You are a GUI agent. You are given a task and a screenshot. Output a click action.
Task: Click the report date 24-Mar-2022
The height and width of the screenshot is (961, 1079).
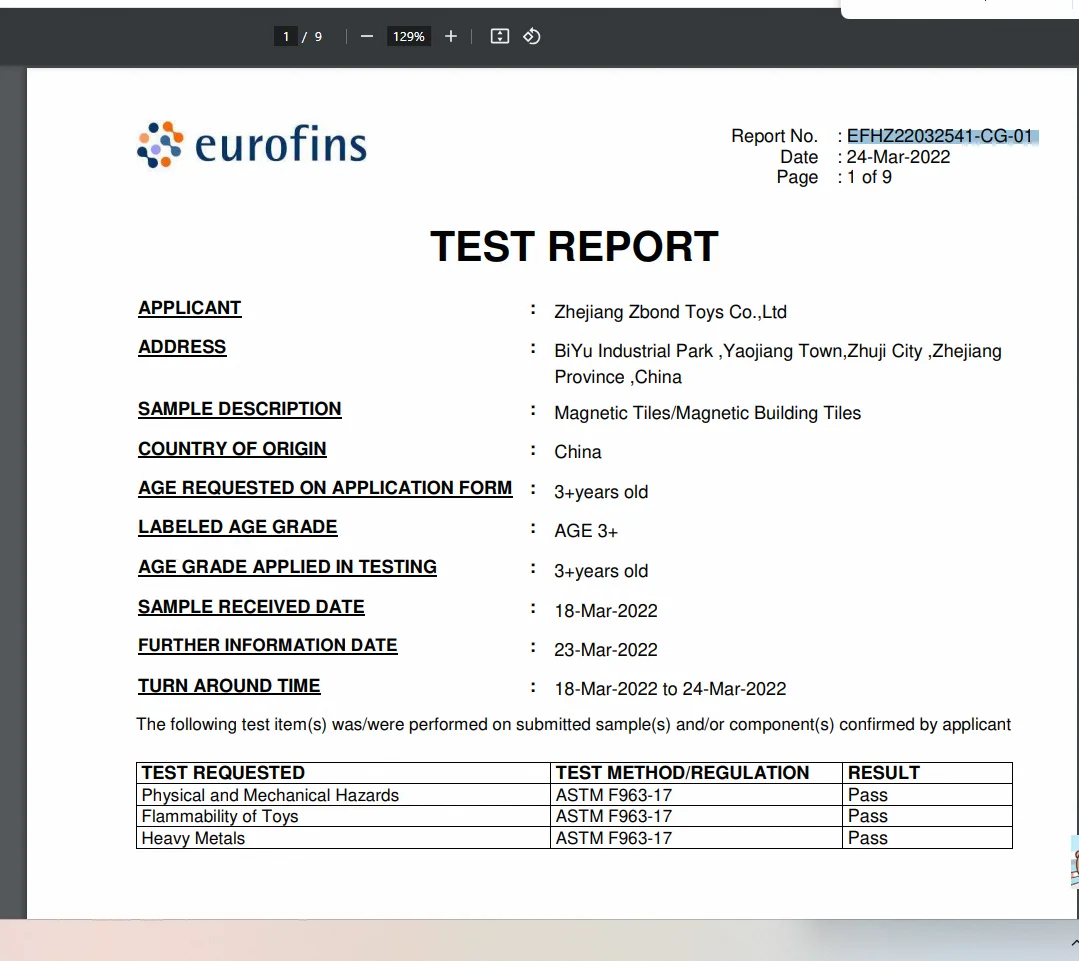pos(898,157)
